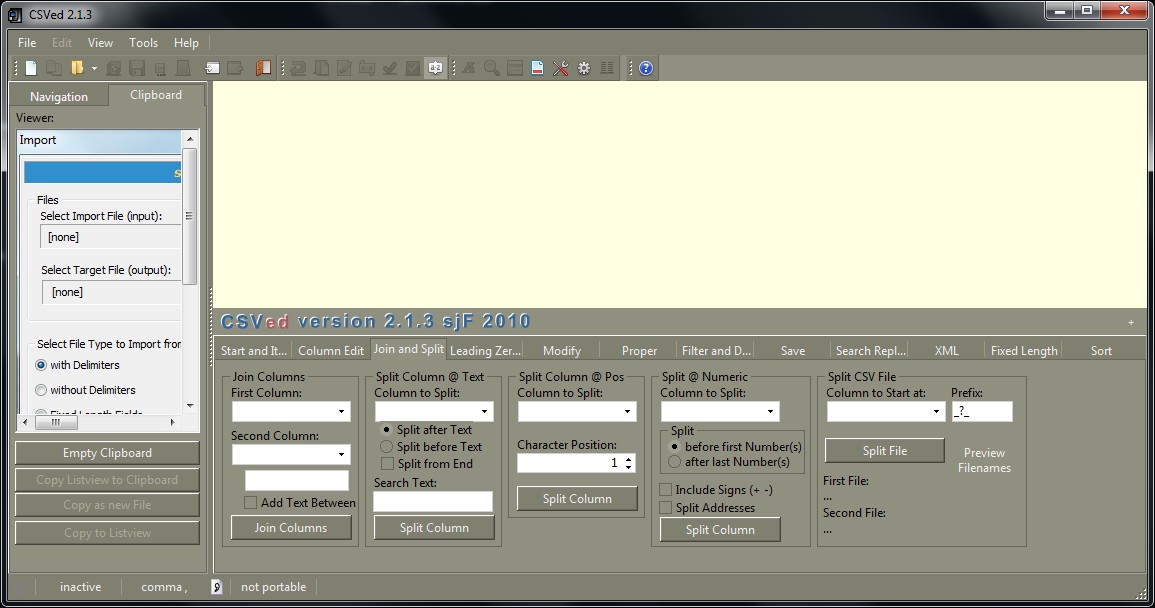The image size is (1155, 608).
Task: Click the text columns toolbar icon
Action: click(607, 69)
